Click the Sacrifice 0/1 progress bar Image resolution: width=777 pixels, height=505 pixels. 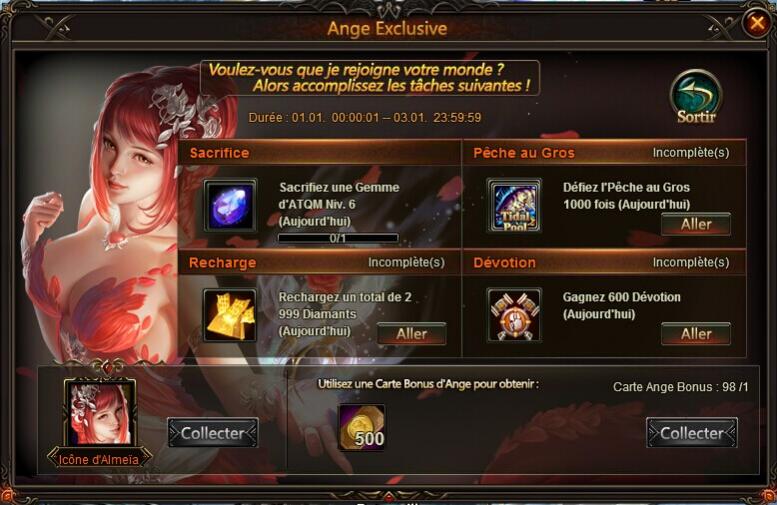click(338, 238)
